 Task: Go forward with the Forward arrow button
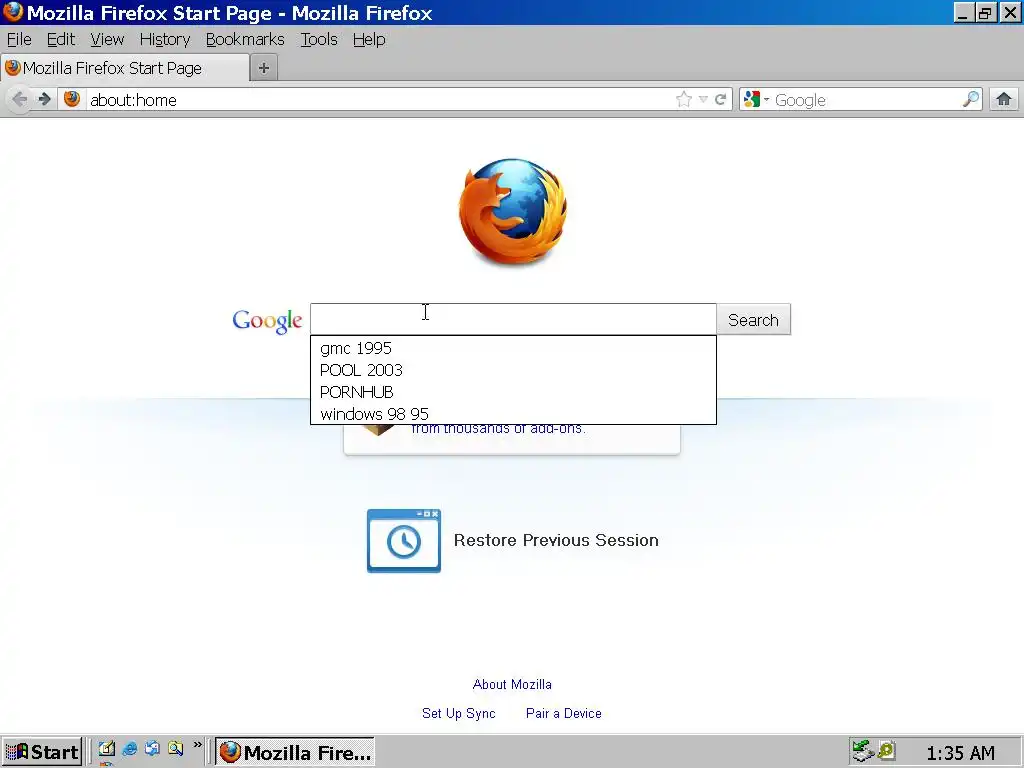[x=44, y=99]
